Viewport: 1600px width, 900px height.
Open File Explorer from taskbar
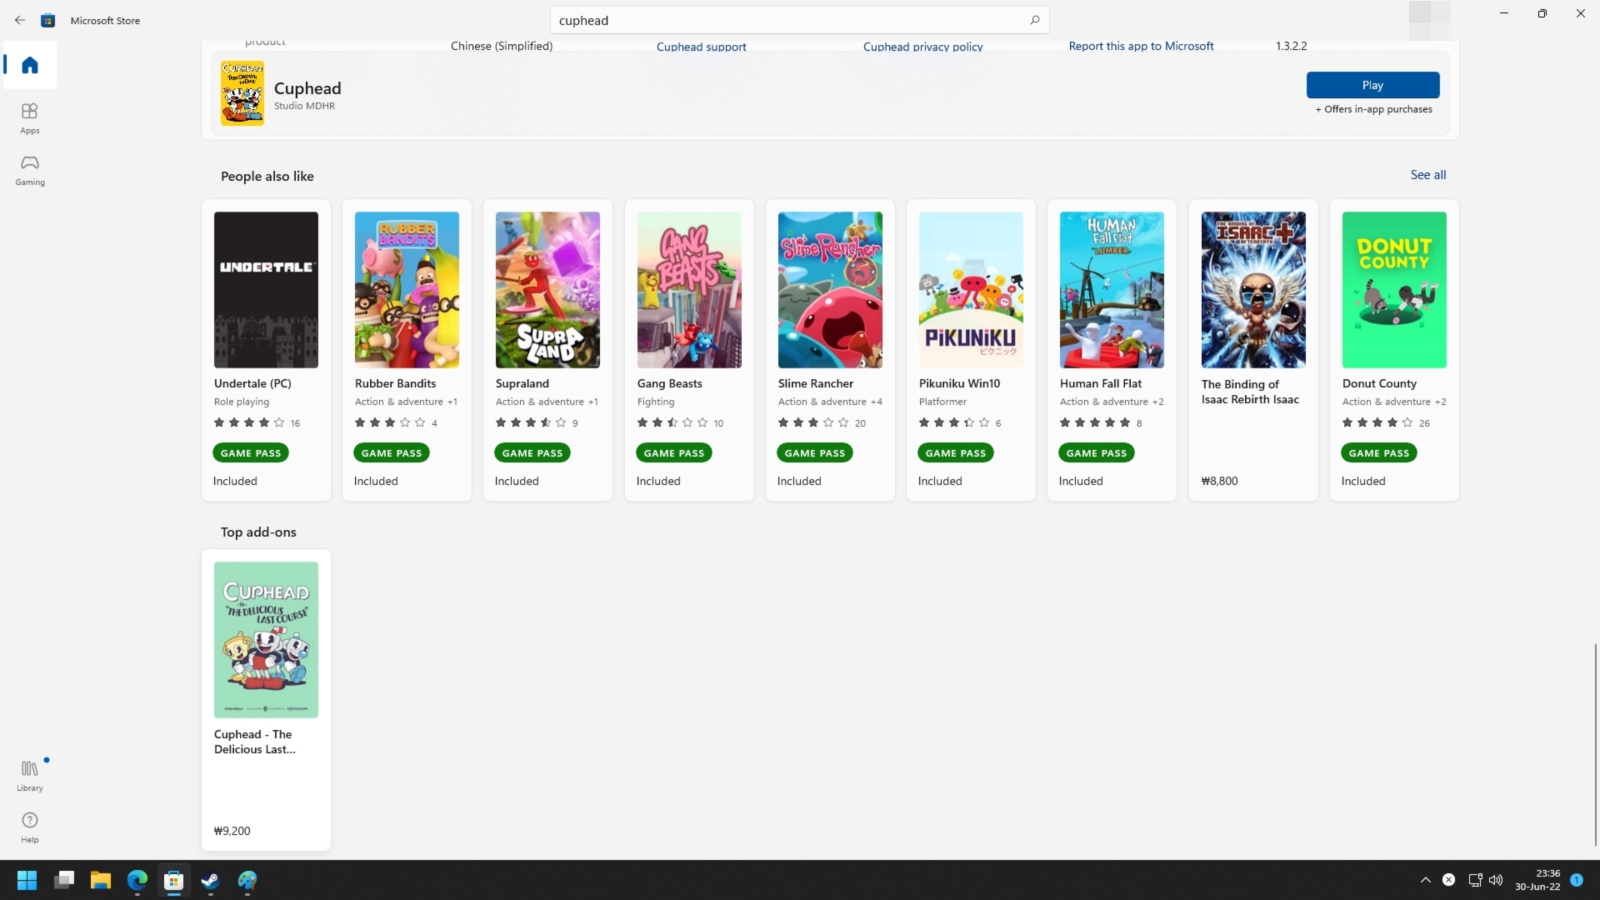(x=100, y=880)
